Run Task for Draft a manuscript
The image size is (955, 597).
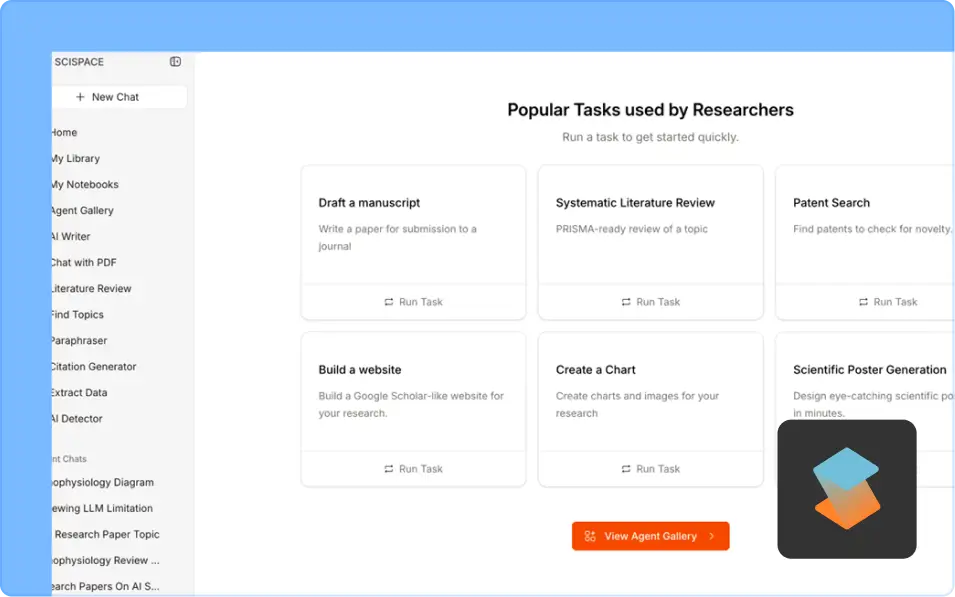coord(414,302)
